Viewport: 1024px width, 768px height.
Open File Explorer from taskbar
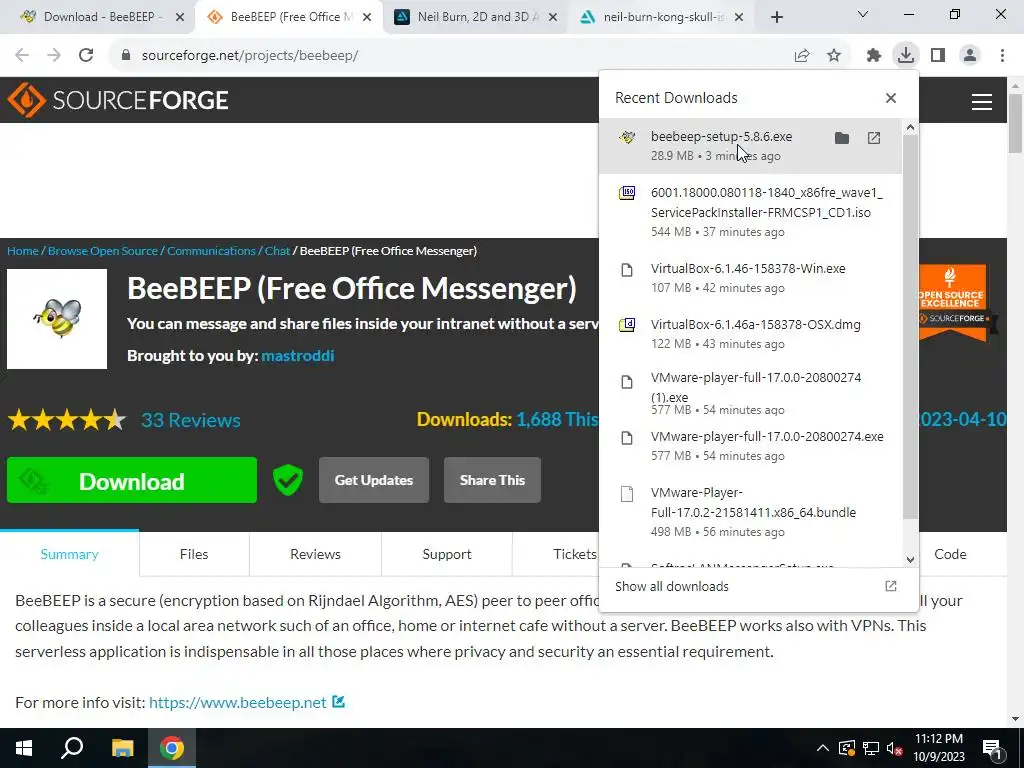(122, 748)
